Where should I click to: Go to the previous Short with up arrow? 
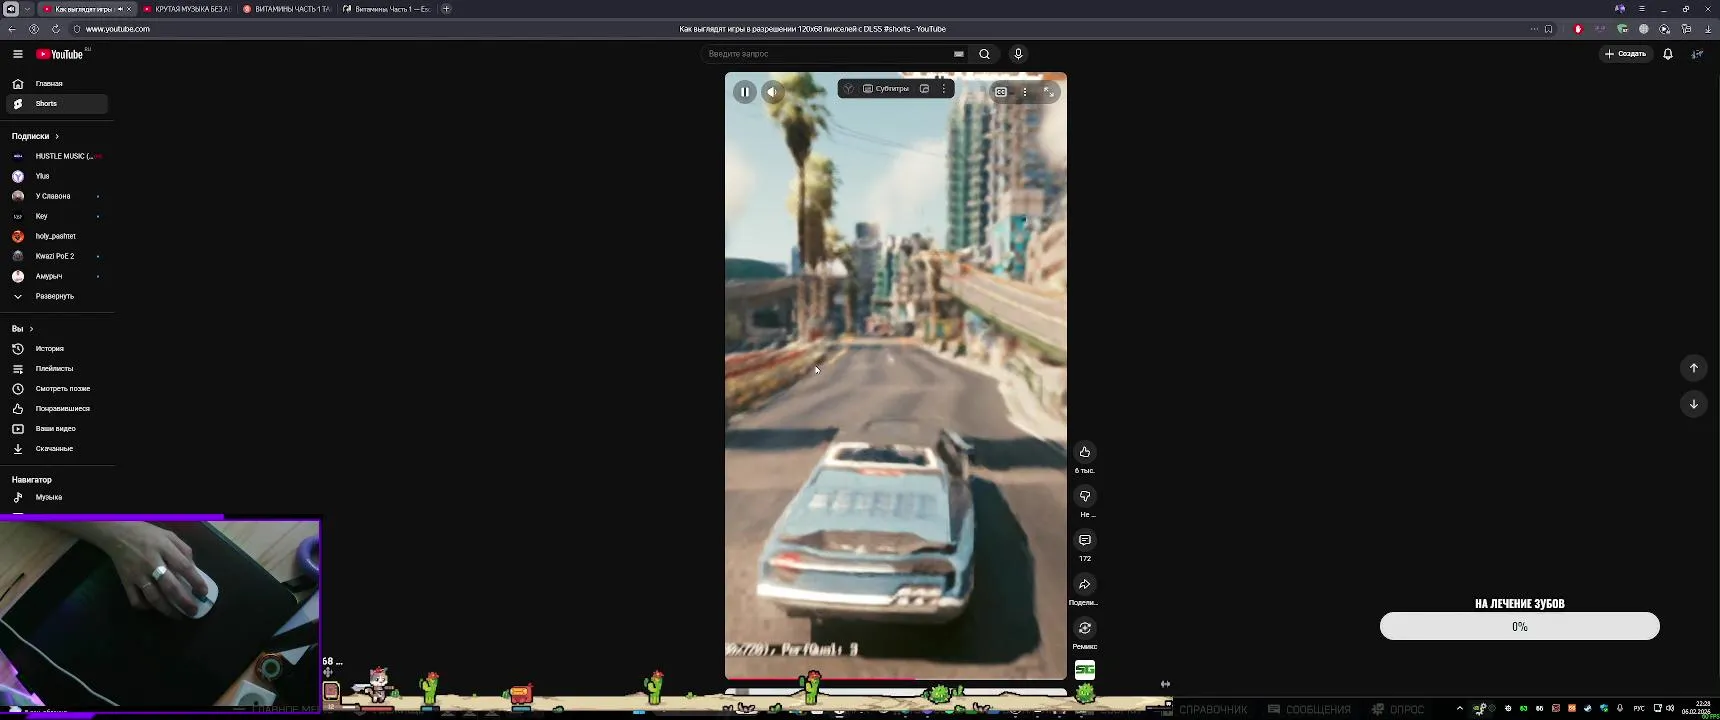click(x=1693, y=368)
